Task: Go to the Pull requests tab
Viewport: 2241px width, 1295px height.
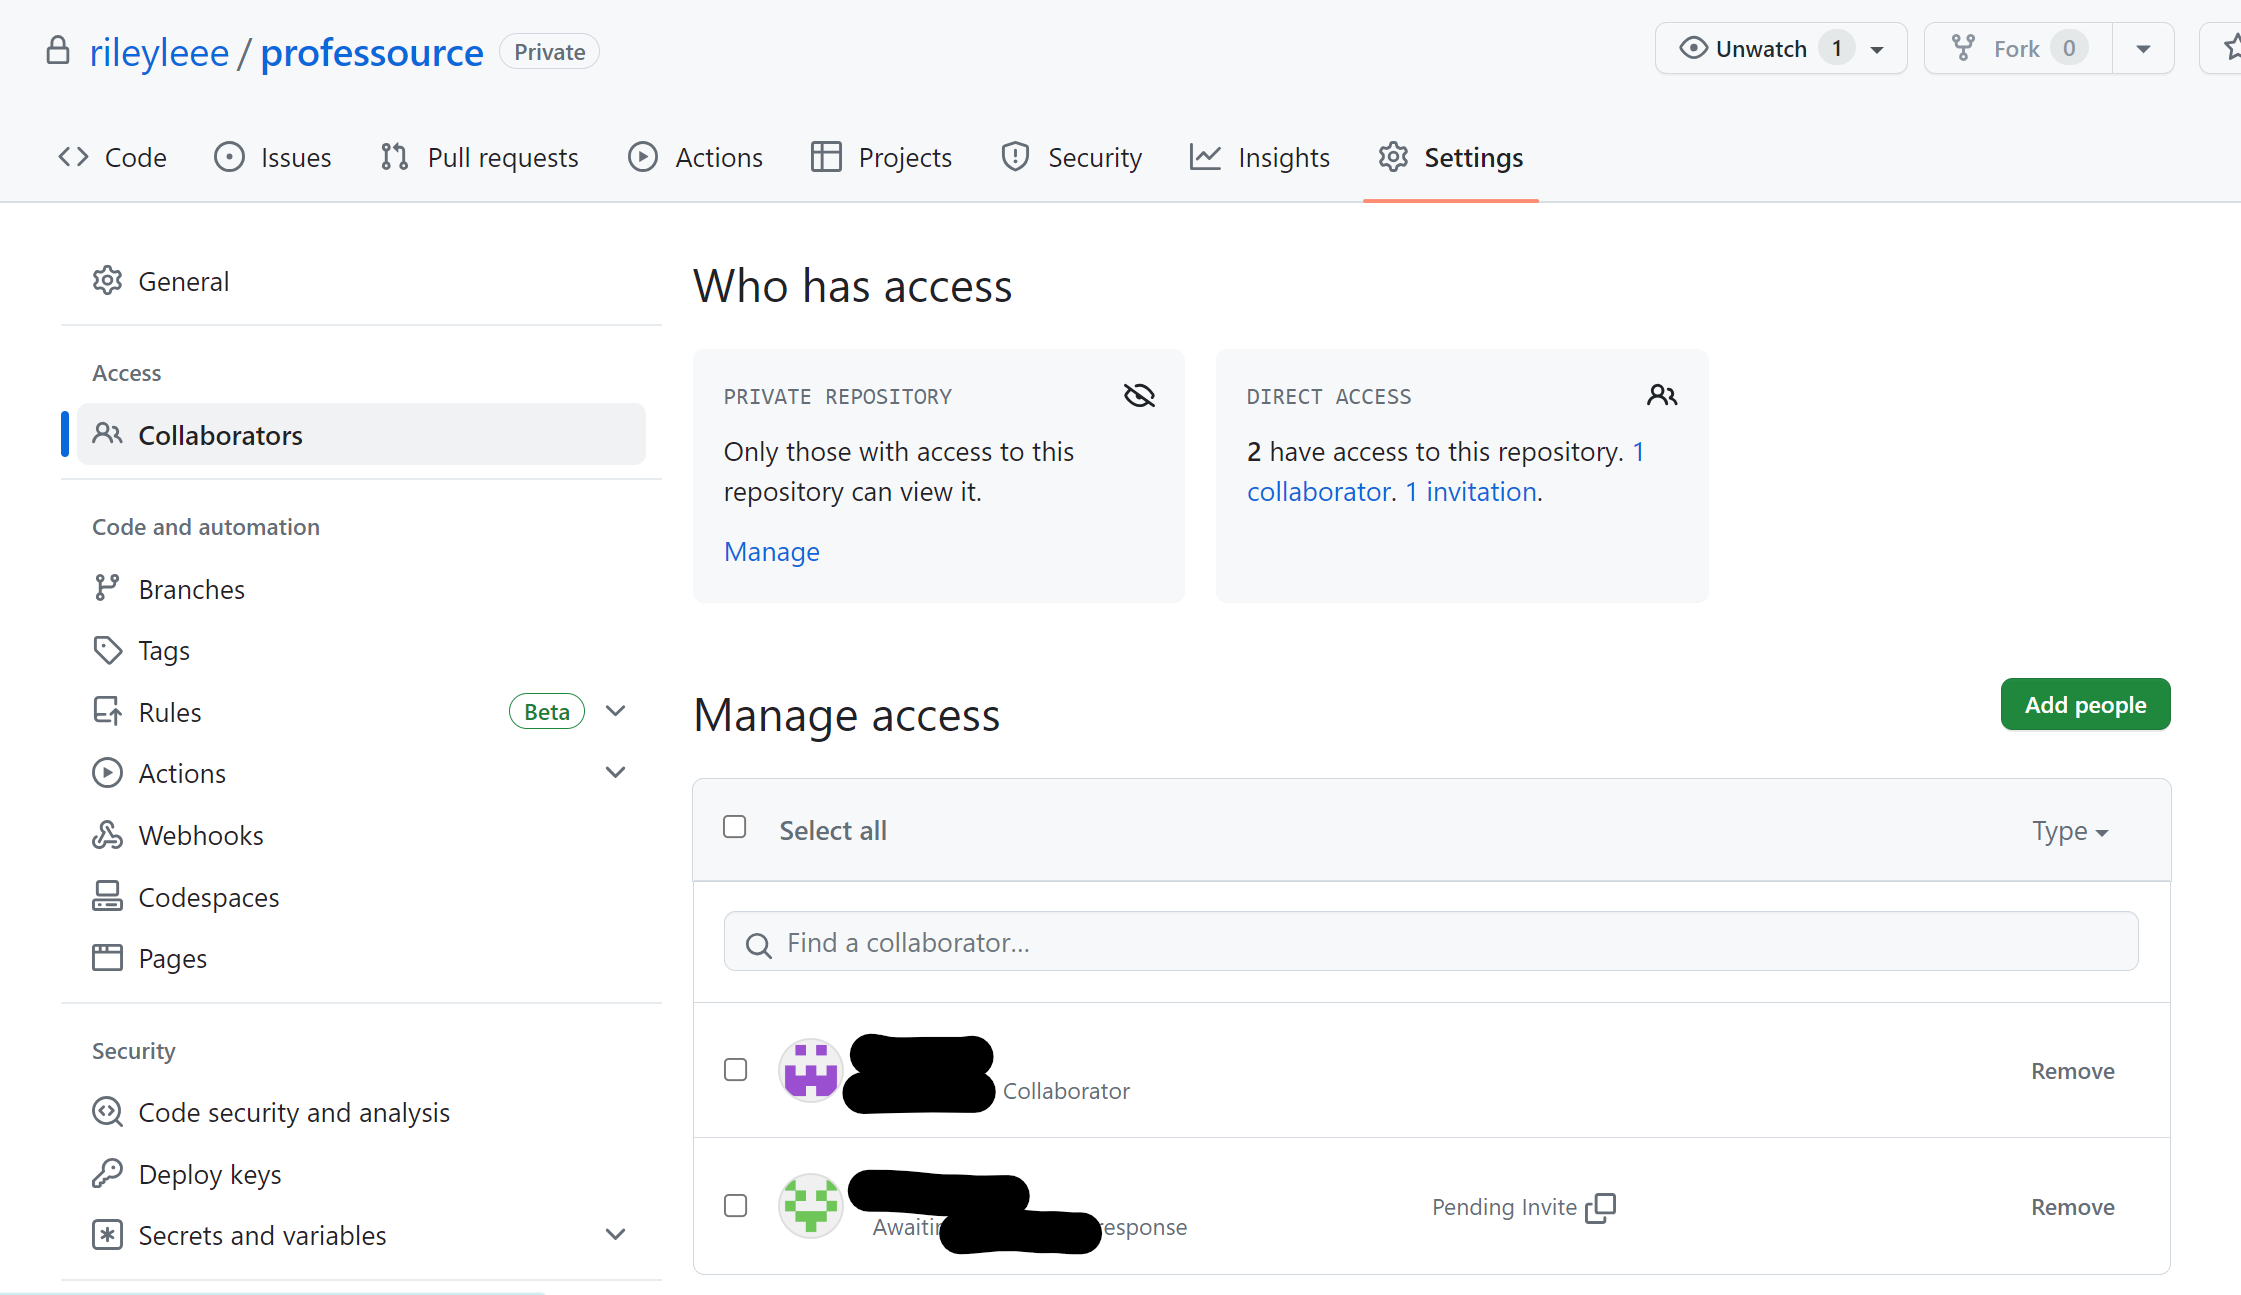Action: [480, 157]
